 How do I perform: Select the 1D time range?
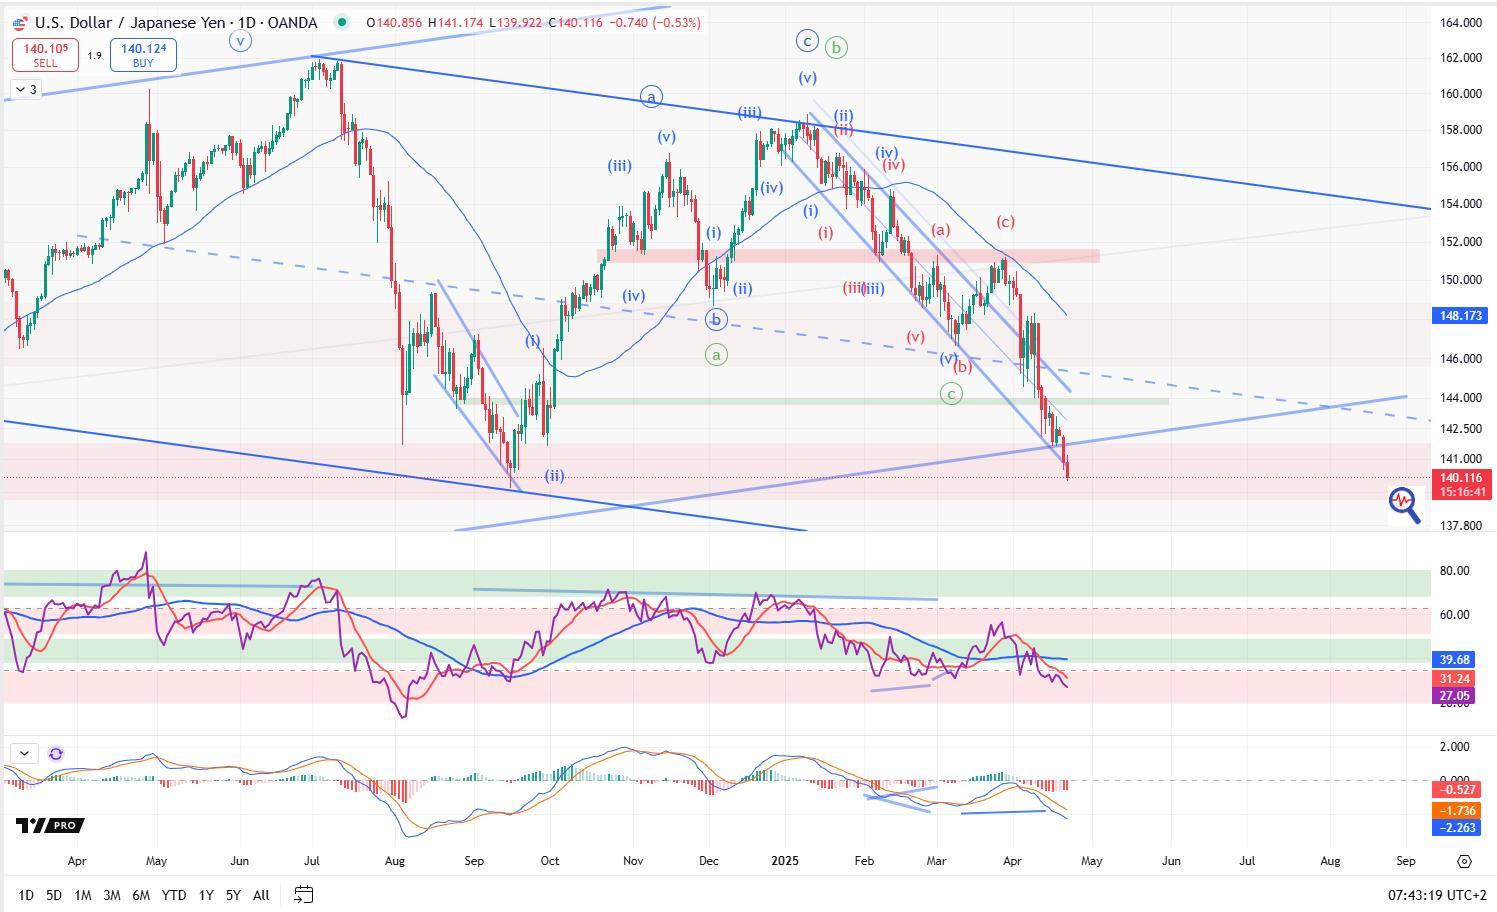(26, 895)
